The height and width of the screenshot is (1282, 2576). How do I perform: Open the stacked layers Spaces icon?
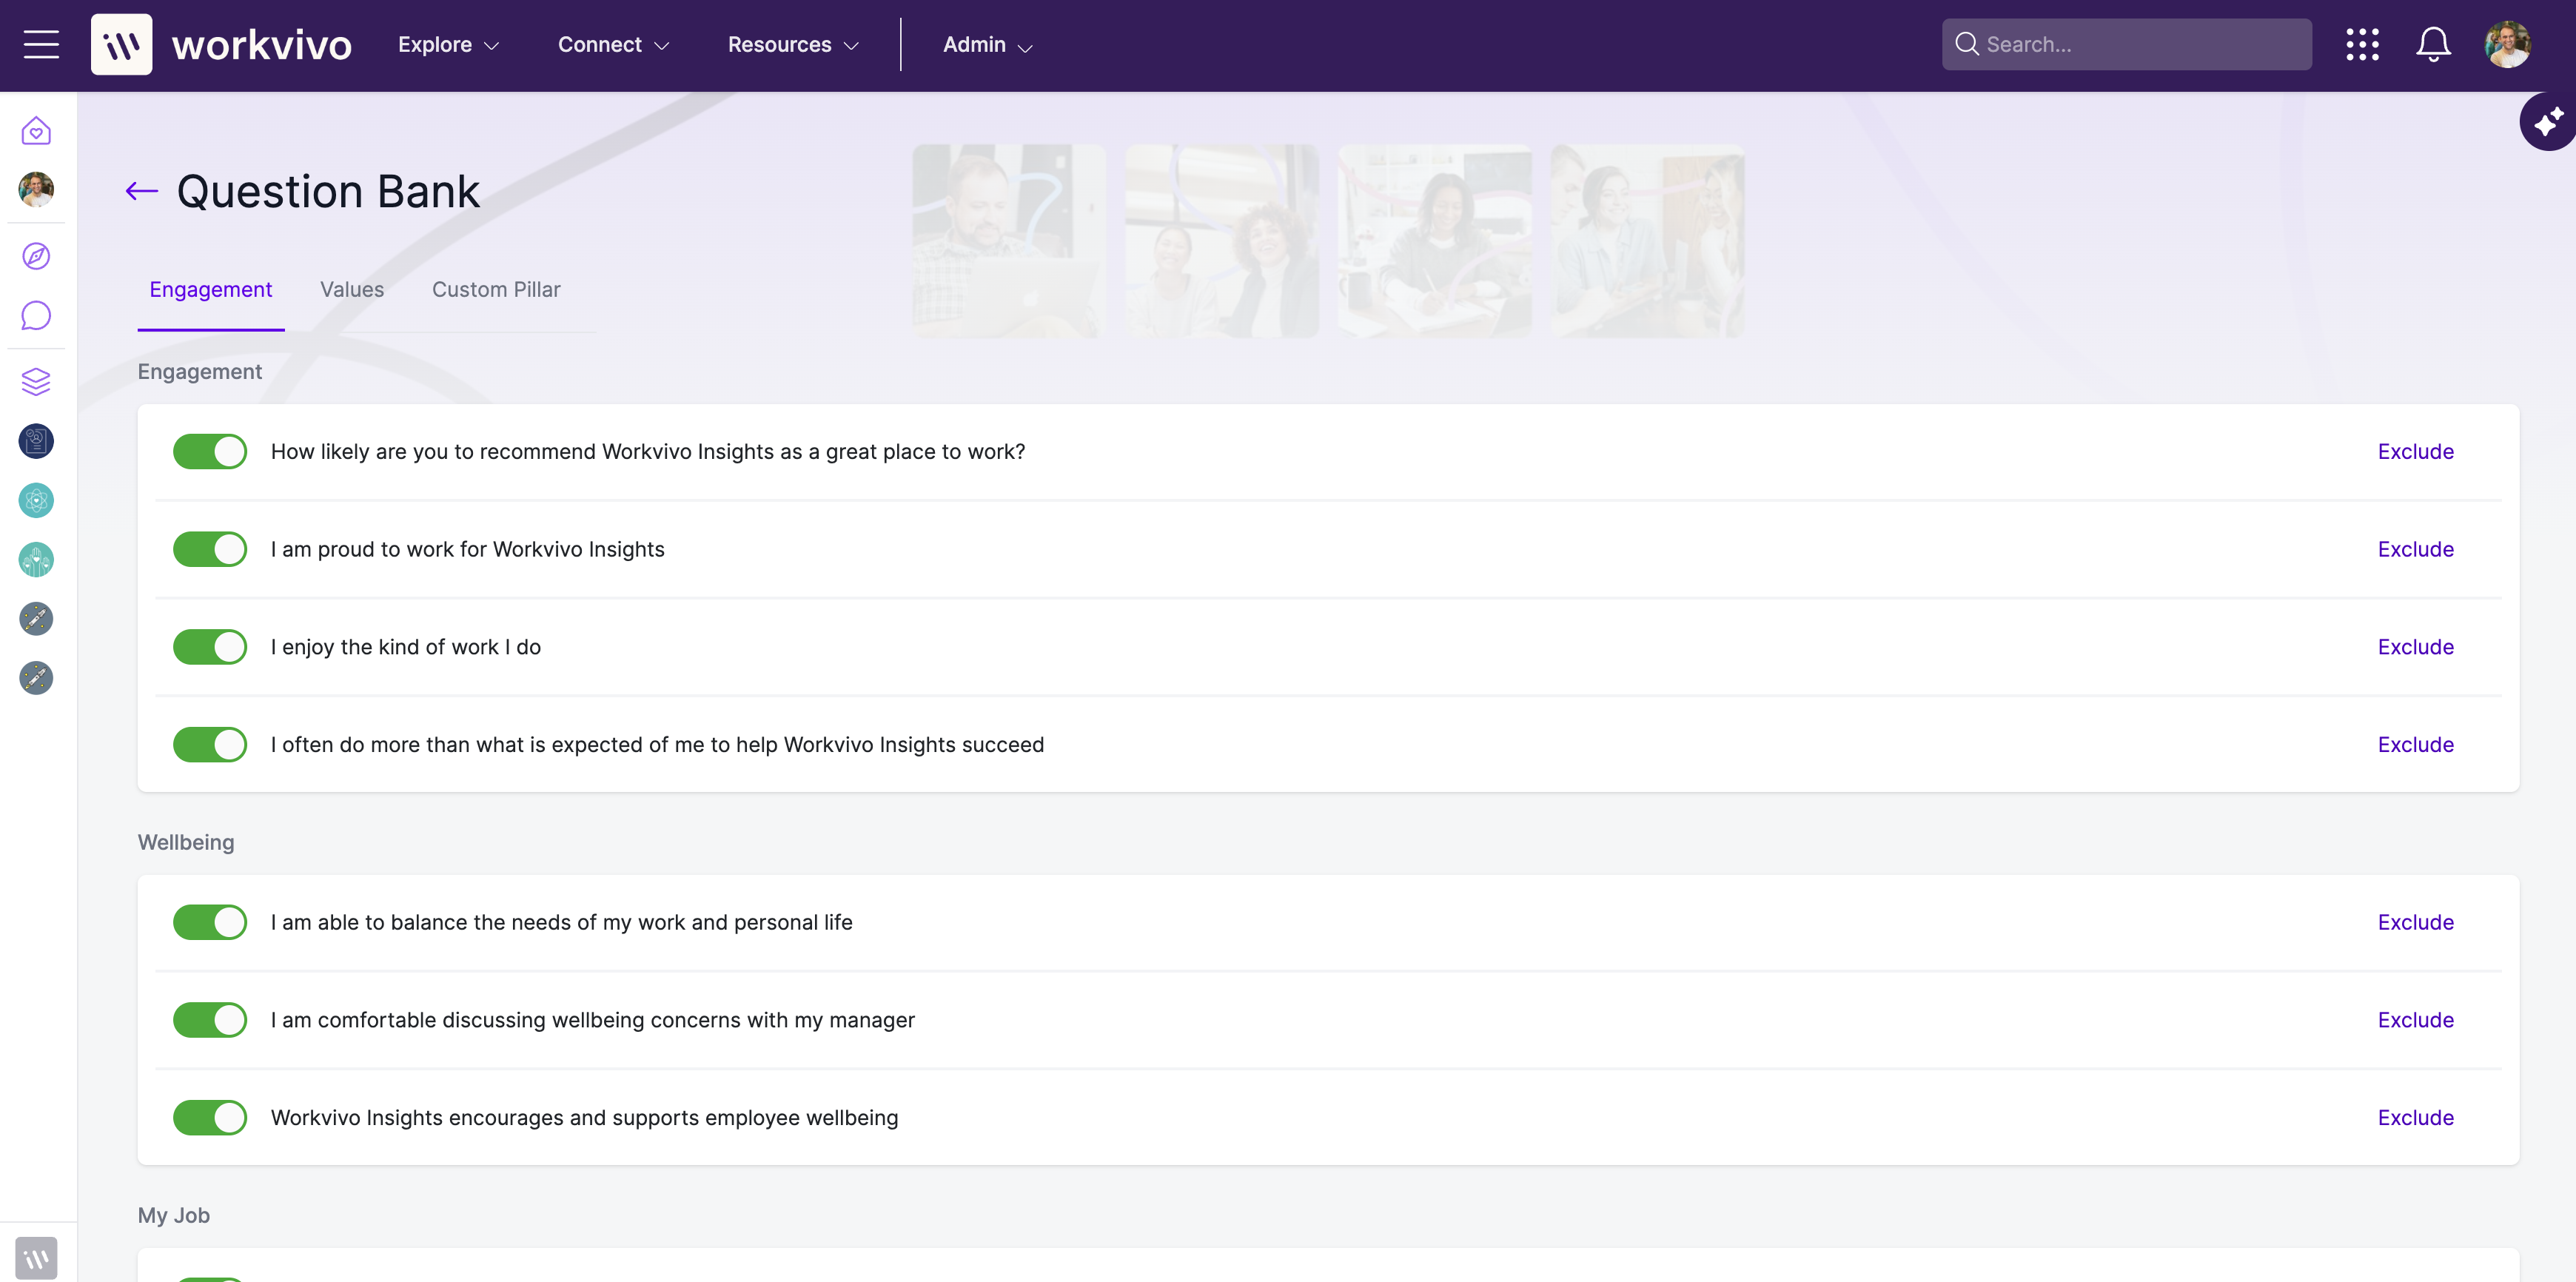coord(36,381)
